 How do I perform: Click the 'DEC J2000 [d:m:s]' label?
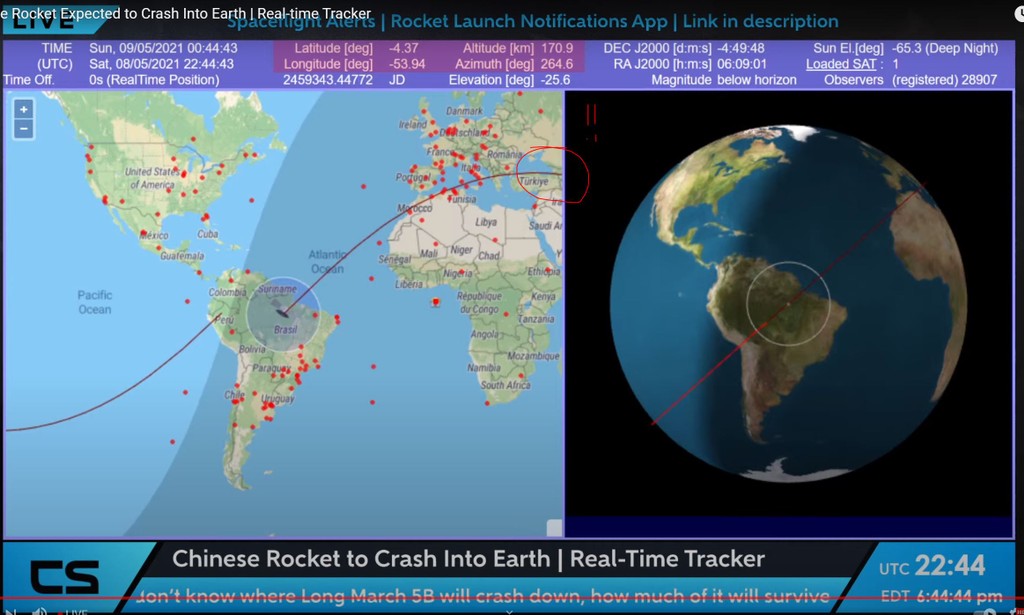(658, 48)
